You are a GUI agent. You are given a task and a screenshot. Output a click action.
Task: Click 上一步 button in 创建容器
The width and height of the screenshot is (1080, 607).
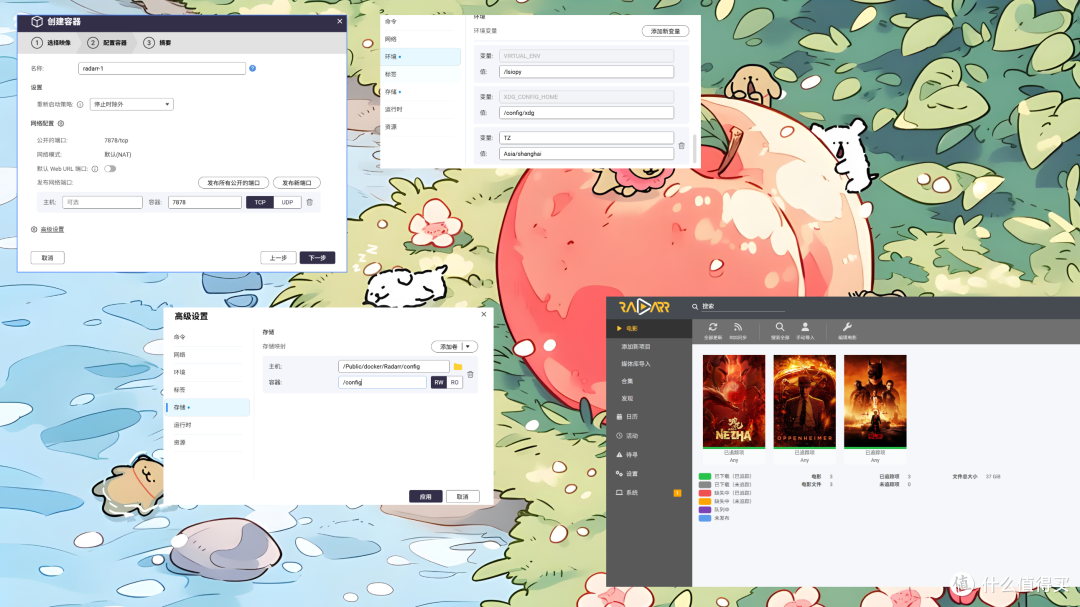point(278,258)
